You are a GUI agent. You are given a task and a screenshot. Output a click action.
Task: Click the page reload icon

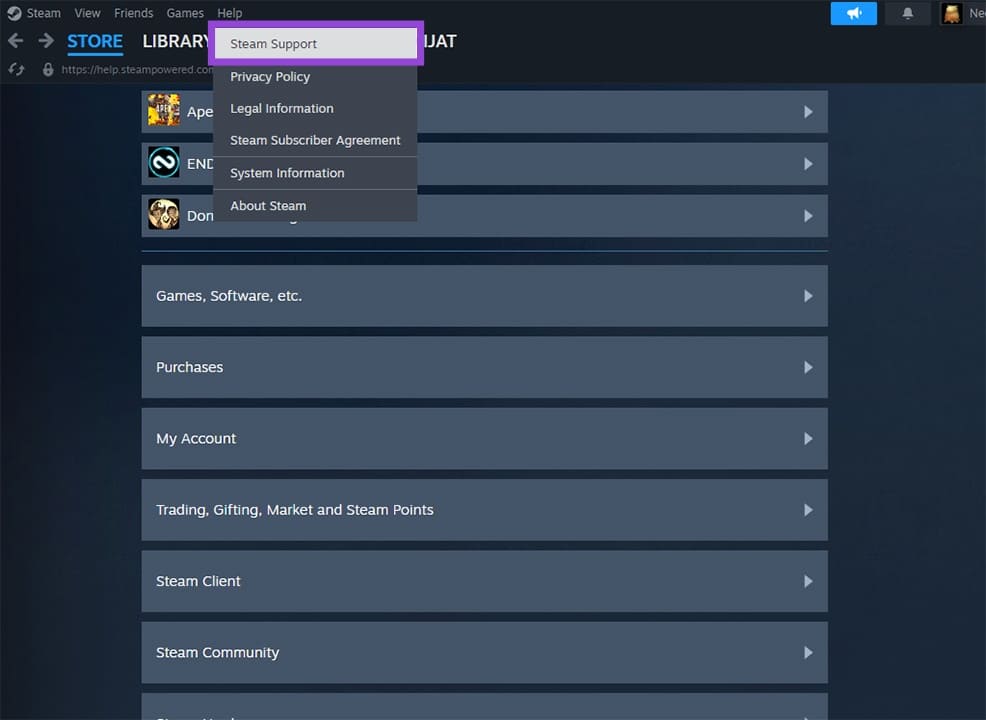click(15, 69)
